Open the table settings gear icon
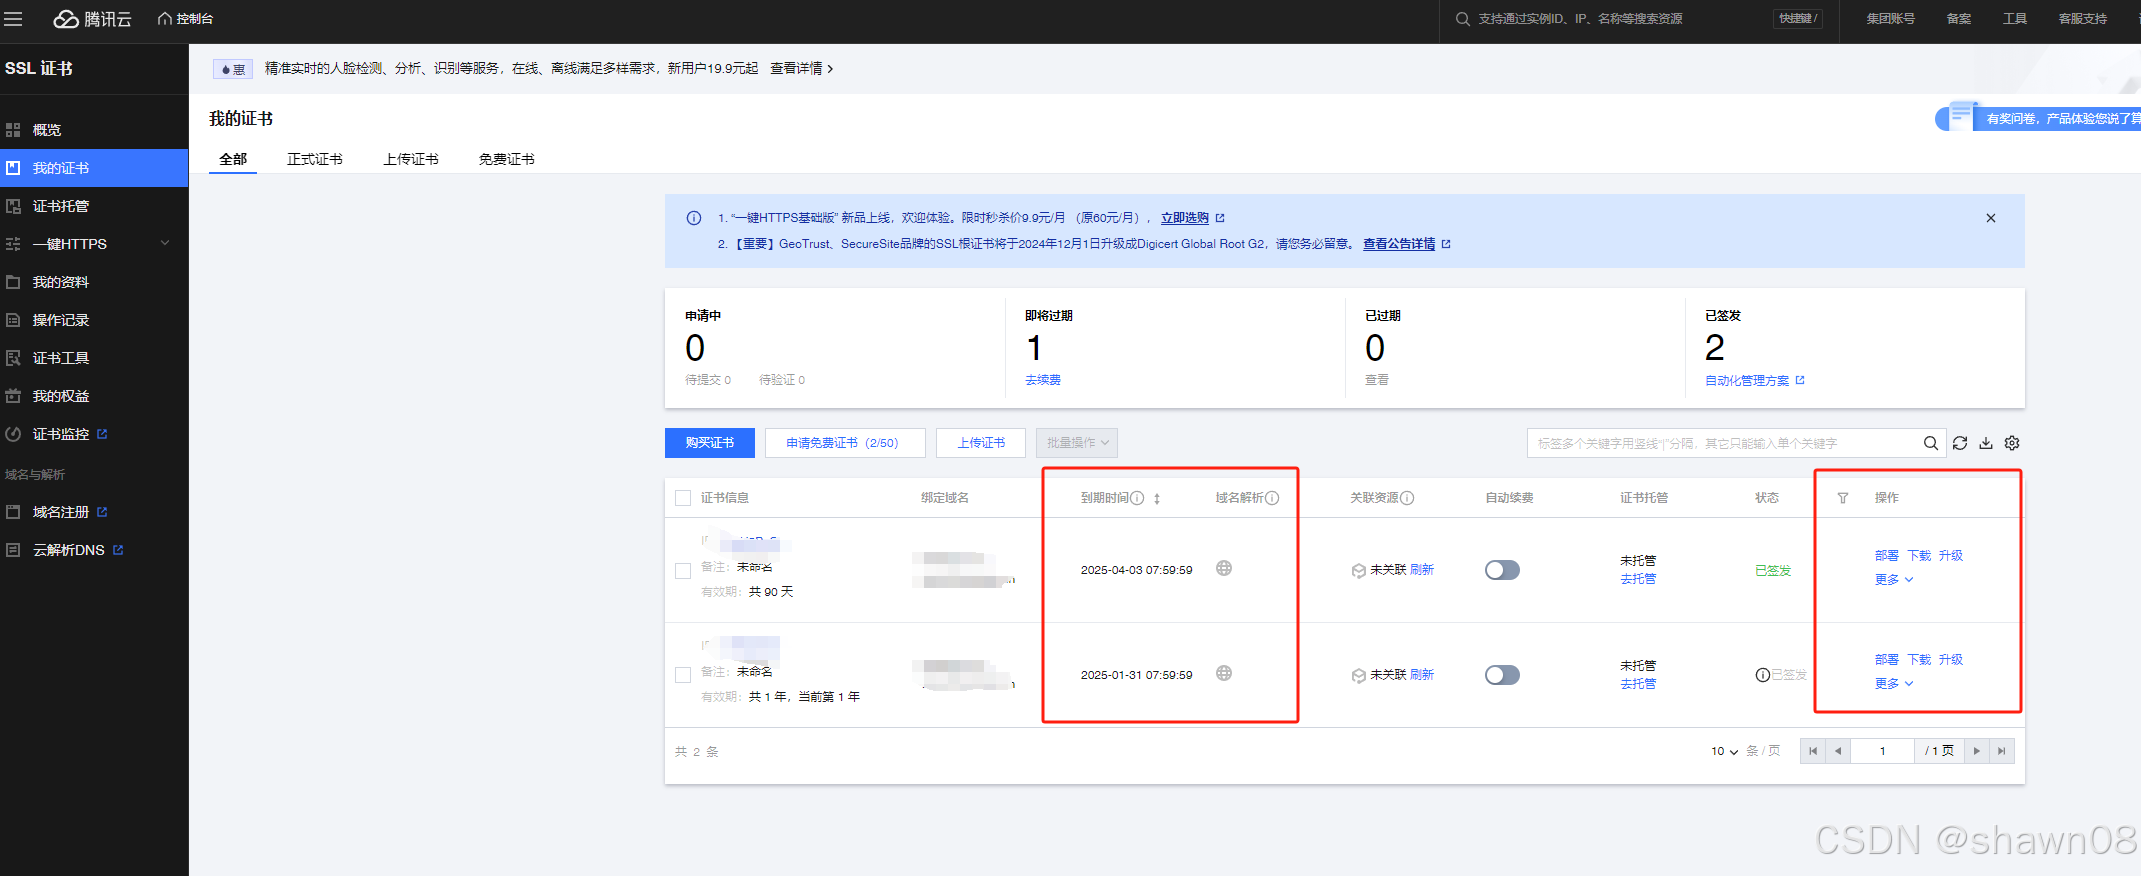The height and width of the screenshot is (876, 2141). click(x=2012, y=443)
